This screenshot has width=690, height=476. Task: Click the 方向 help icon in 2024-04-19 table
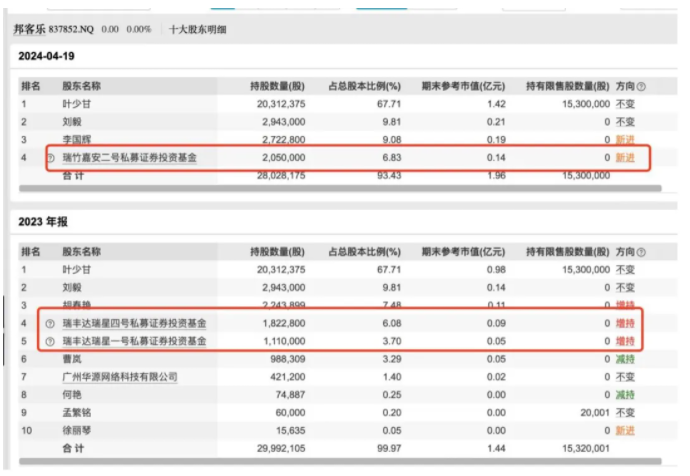(x=641, y=87)
